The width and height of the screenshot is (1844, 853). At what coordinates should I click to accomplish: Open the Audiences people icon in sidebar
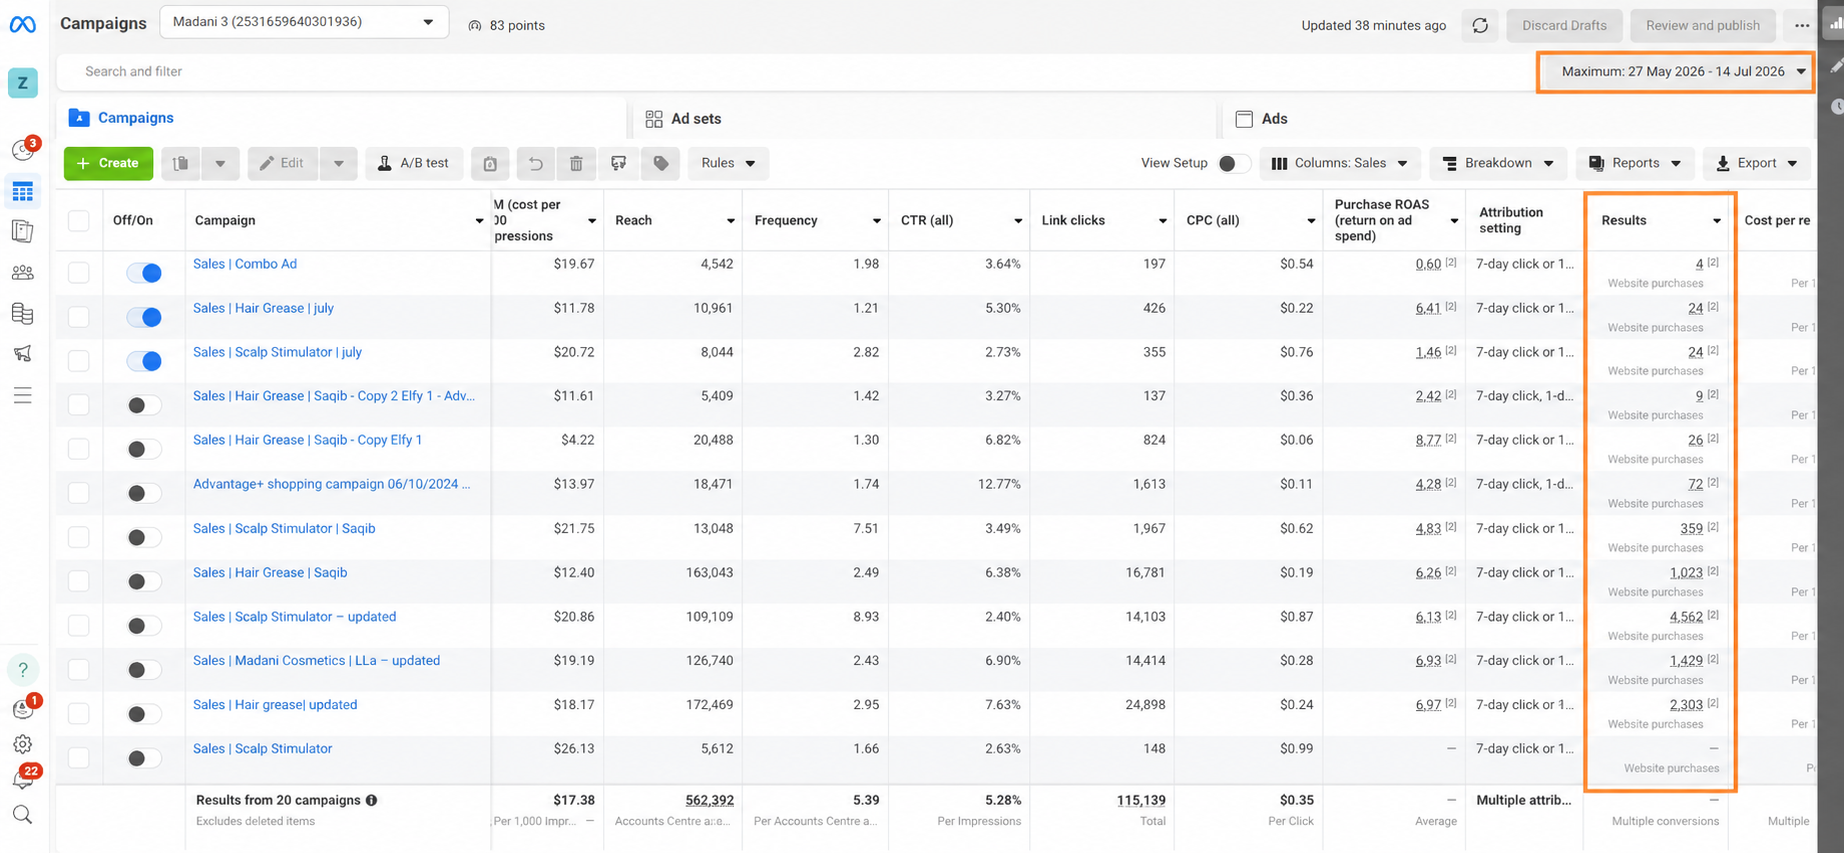click(22, 272)
